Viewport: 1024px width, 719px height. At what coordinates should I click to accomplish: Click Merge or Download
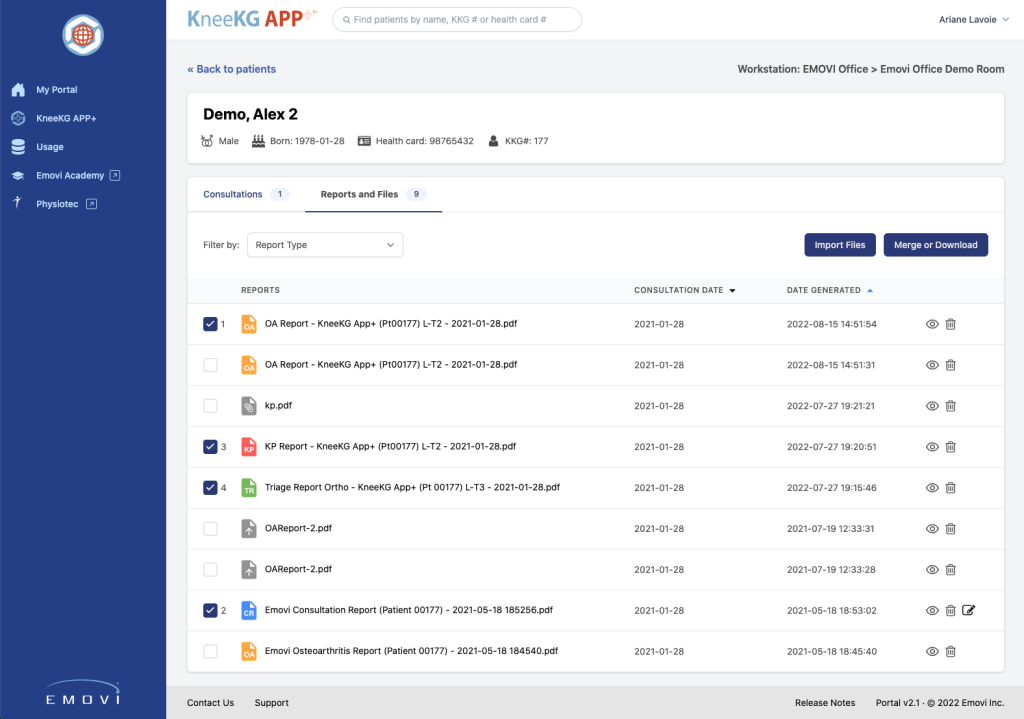pos(935,245)
